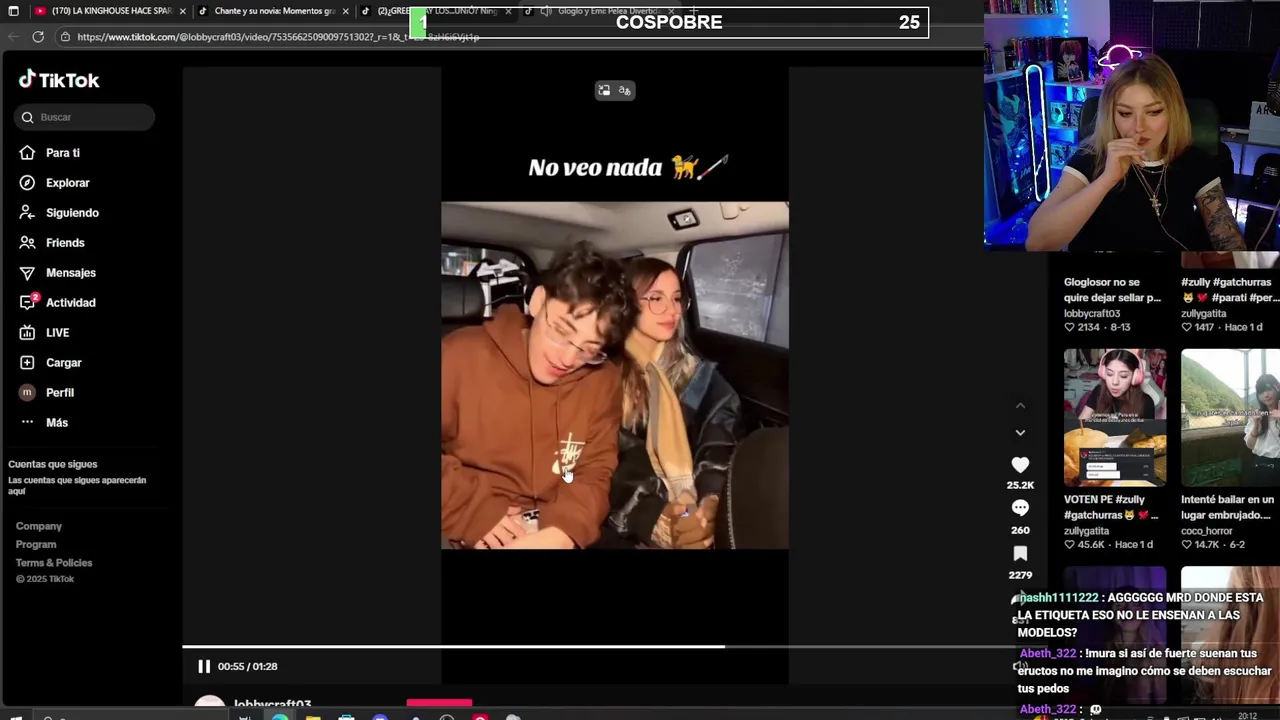Go back in browser history

[12, 37]
